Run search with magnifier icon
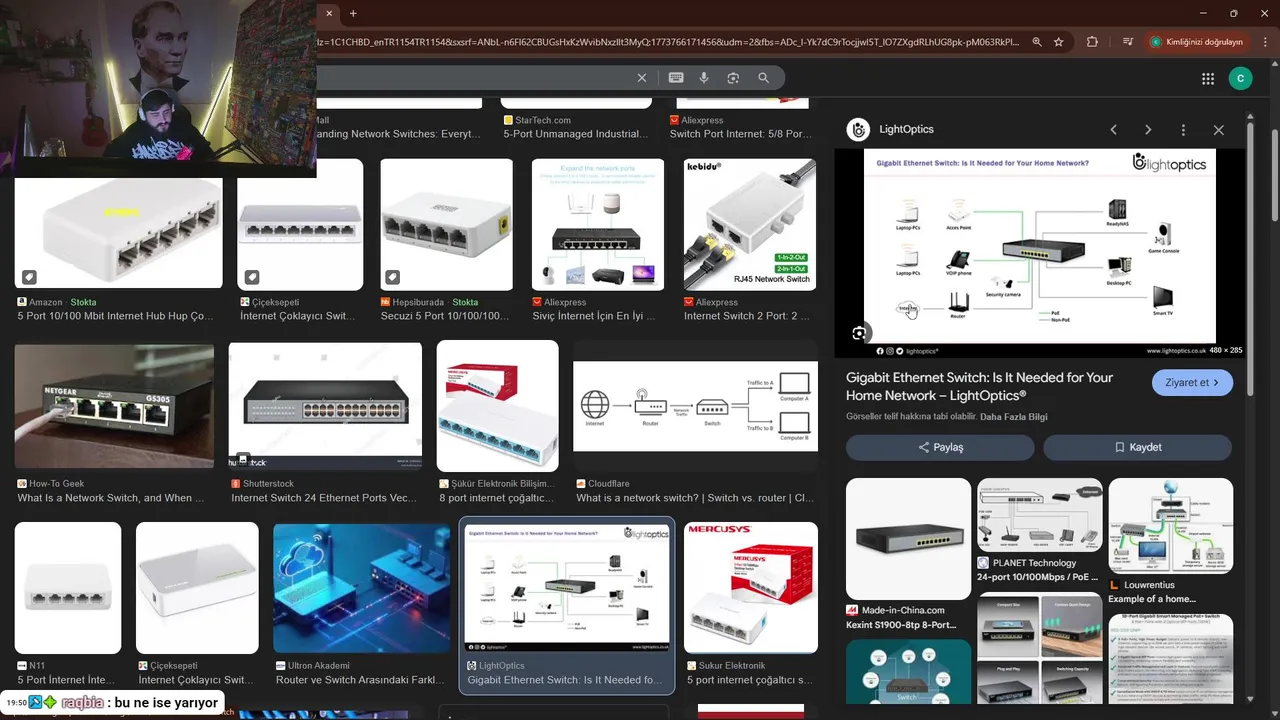Viewport: 1280px width, 720px height. (x=764, y=78)
